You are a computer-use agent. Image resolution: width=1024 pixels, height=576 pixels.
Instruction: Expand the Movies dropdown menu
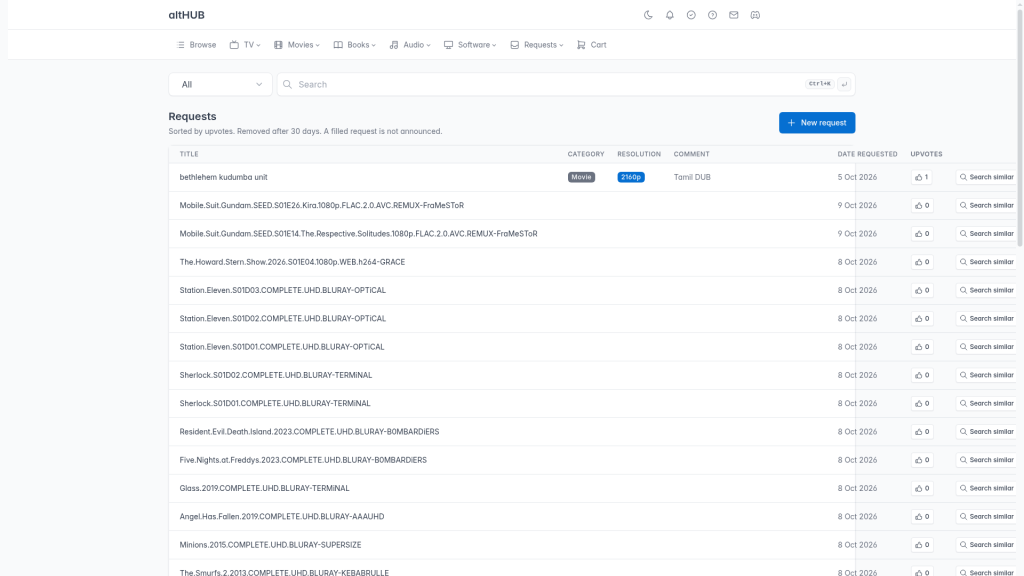tap(296, 45)
